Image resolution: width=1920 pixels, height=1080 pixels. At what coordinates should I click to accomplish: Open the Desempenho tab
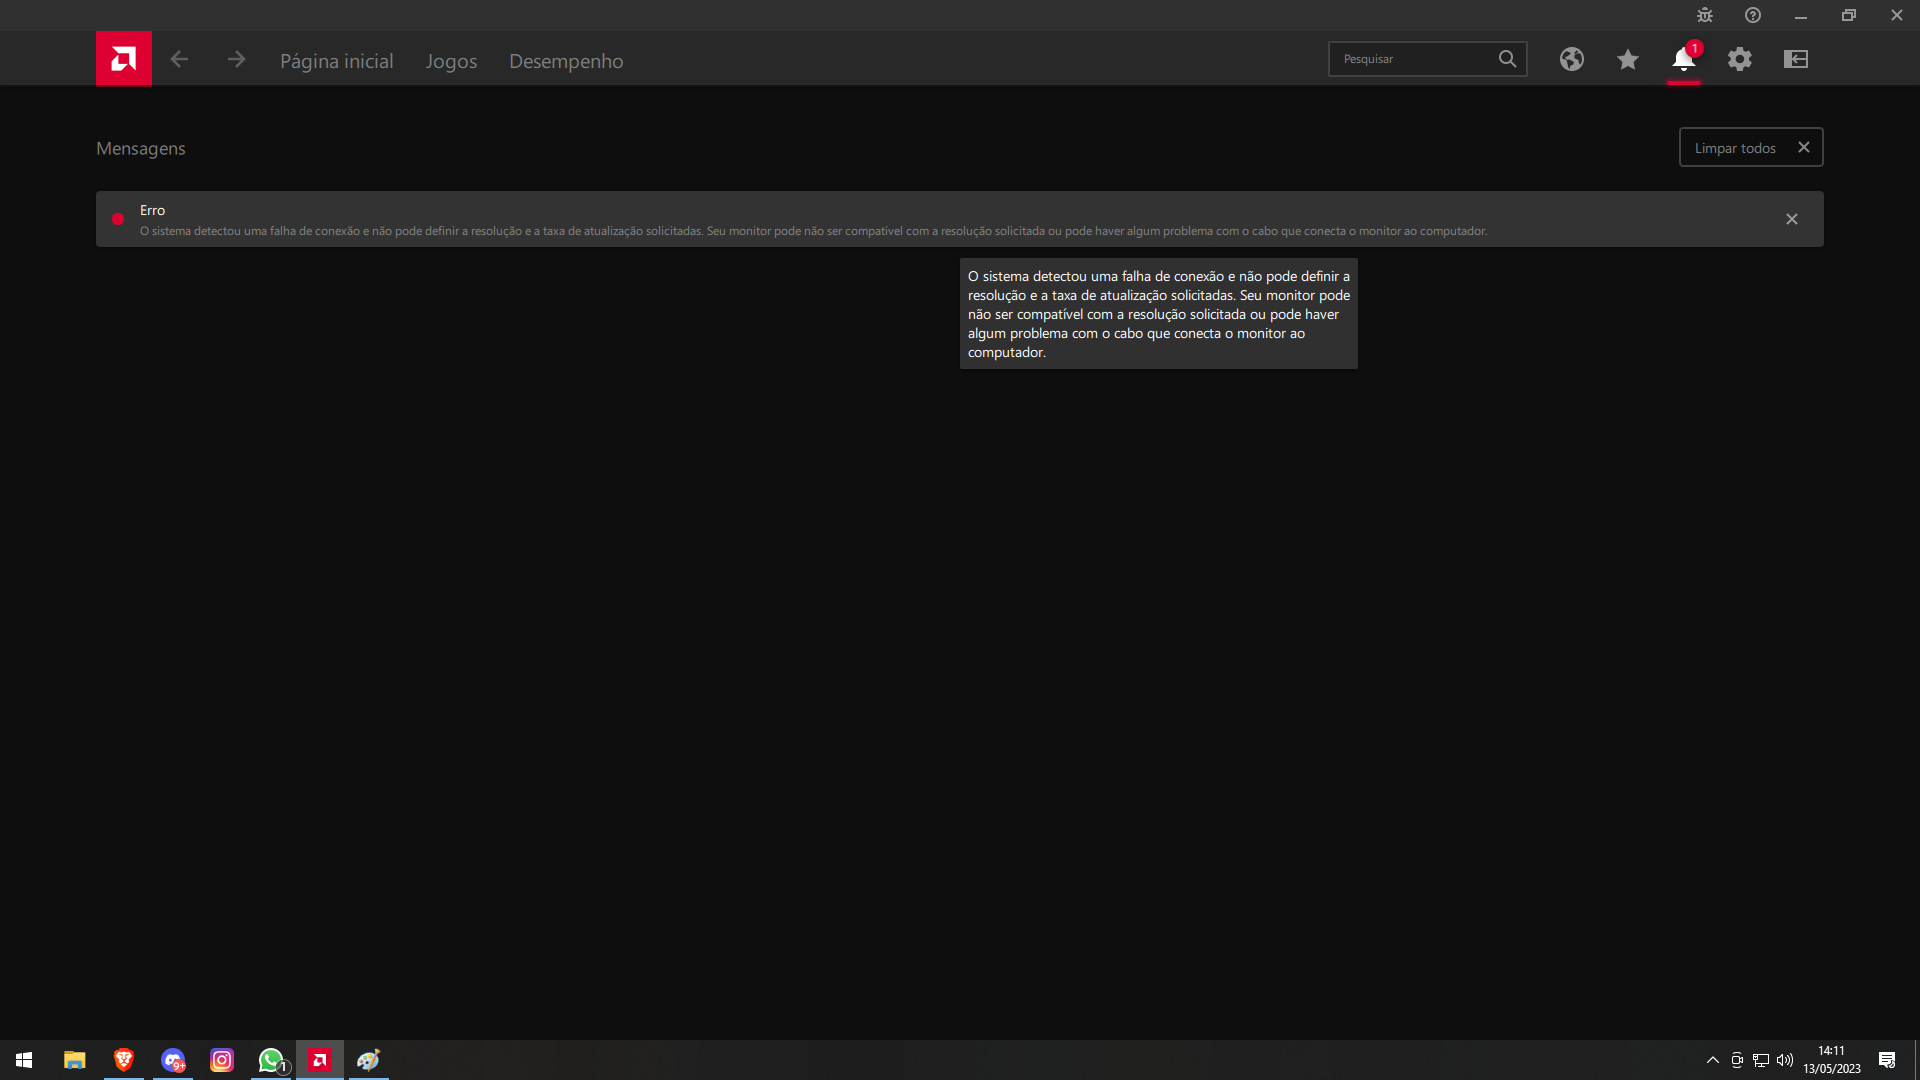click(x=566, y=61)
